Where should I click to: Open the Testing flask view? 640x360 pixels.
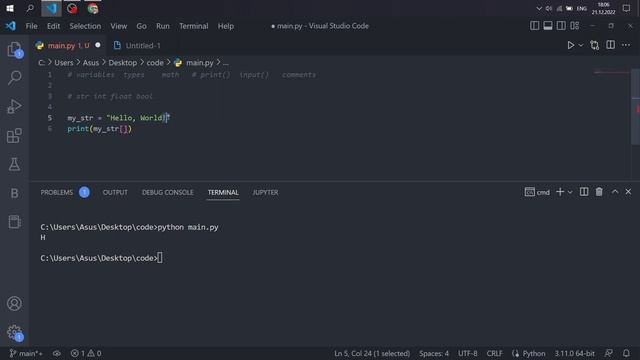pyautogui.click(x=14, y=164)
